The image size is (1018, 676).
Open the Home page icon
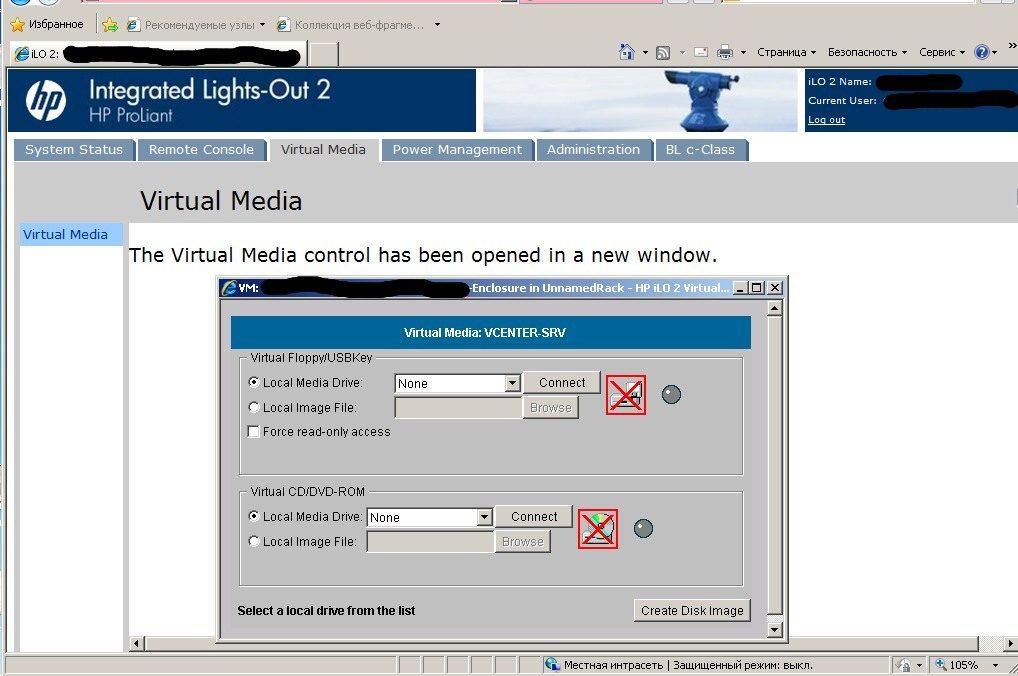click(x=627, y=52)
